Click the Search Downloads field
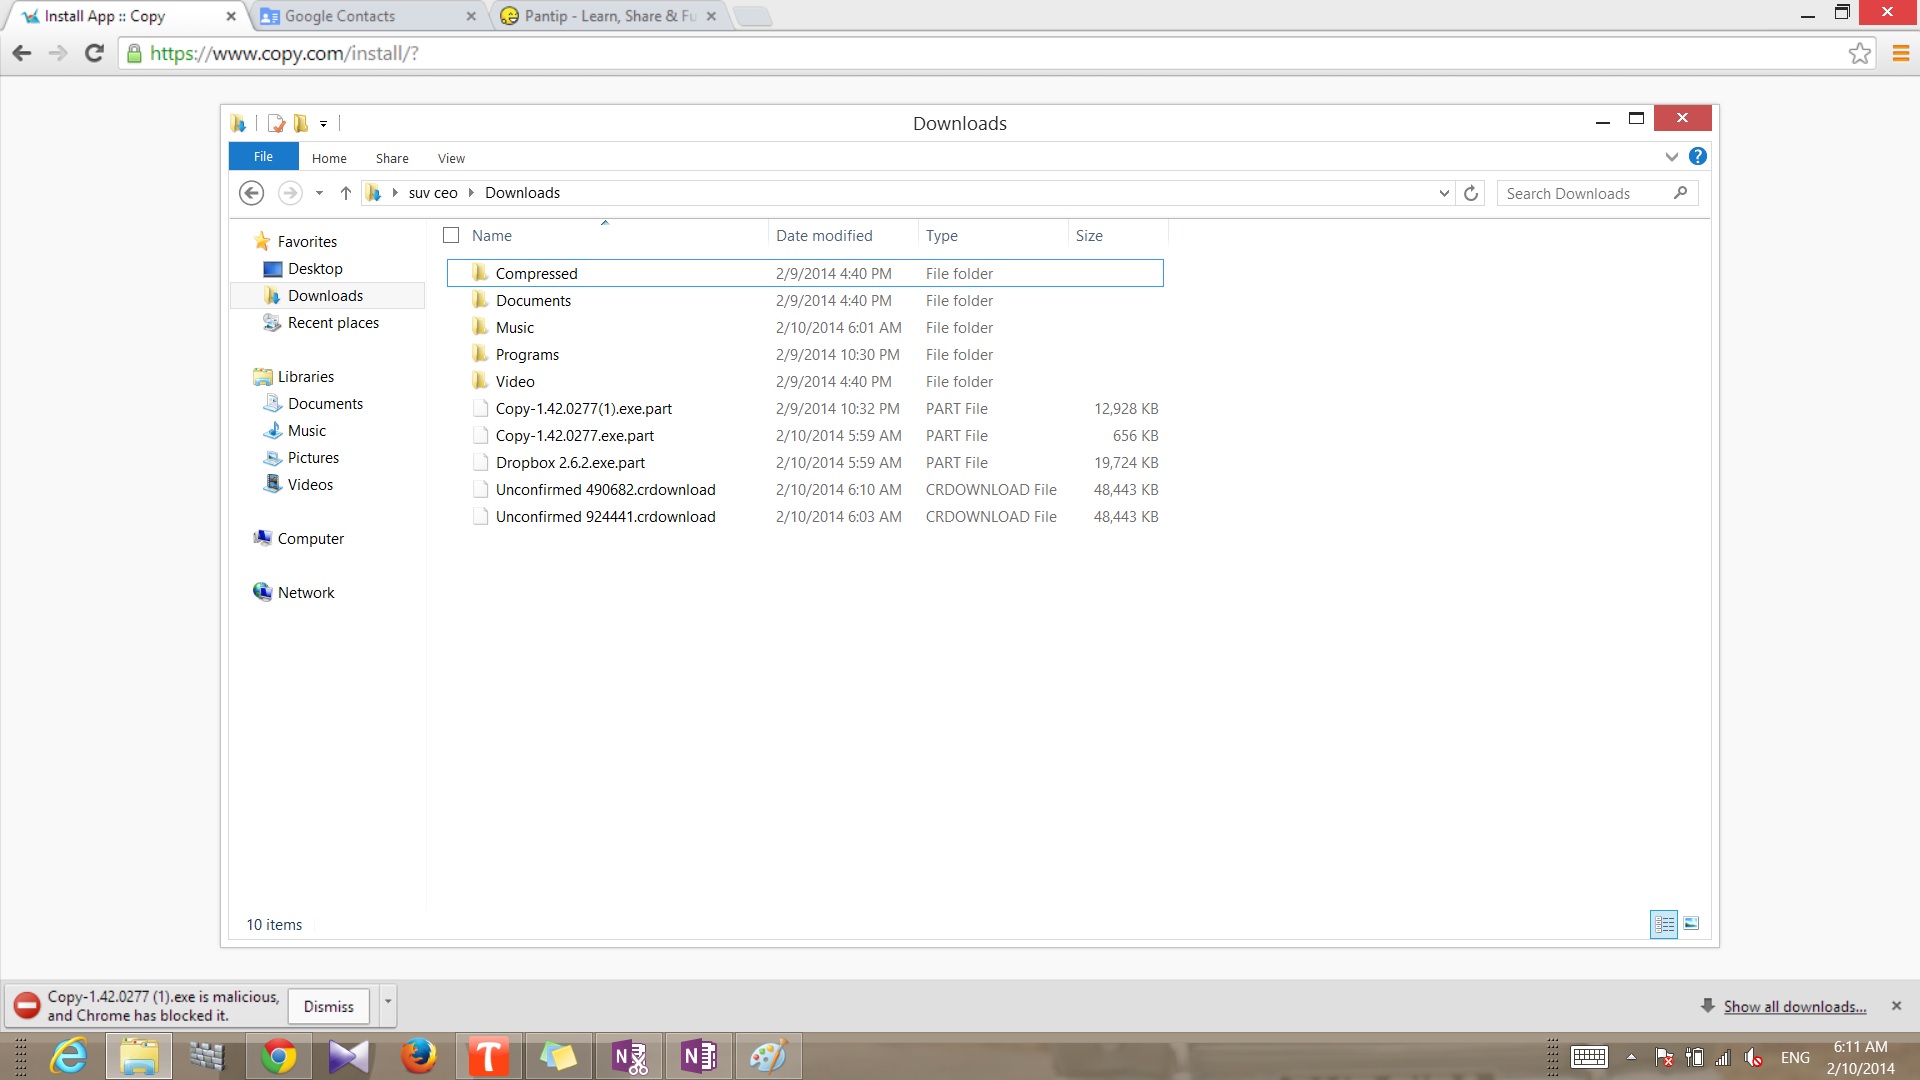The width and height of the screenshot is (1920, 1080). (1585, 193)
